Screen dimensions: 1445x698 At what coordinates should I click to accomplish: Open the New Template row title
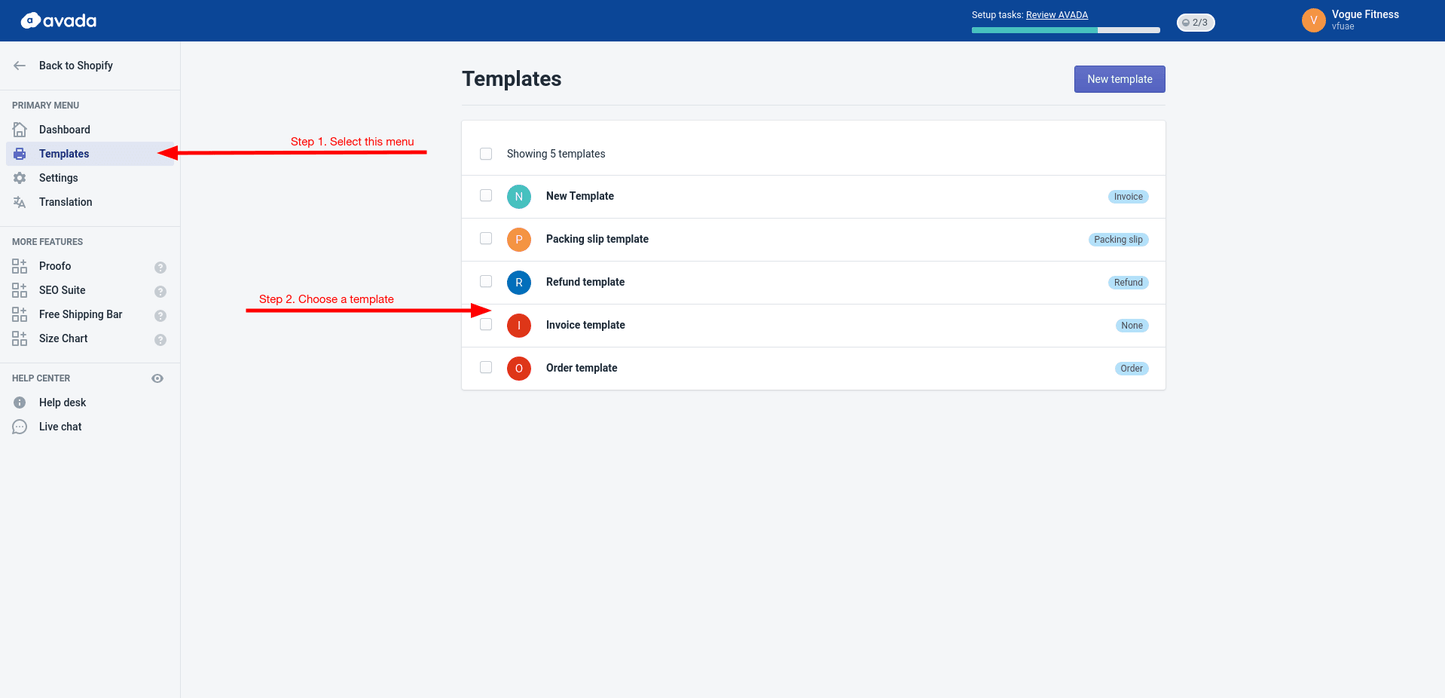click(x=580, y=197)
